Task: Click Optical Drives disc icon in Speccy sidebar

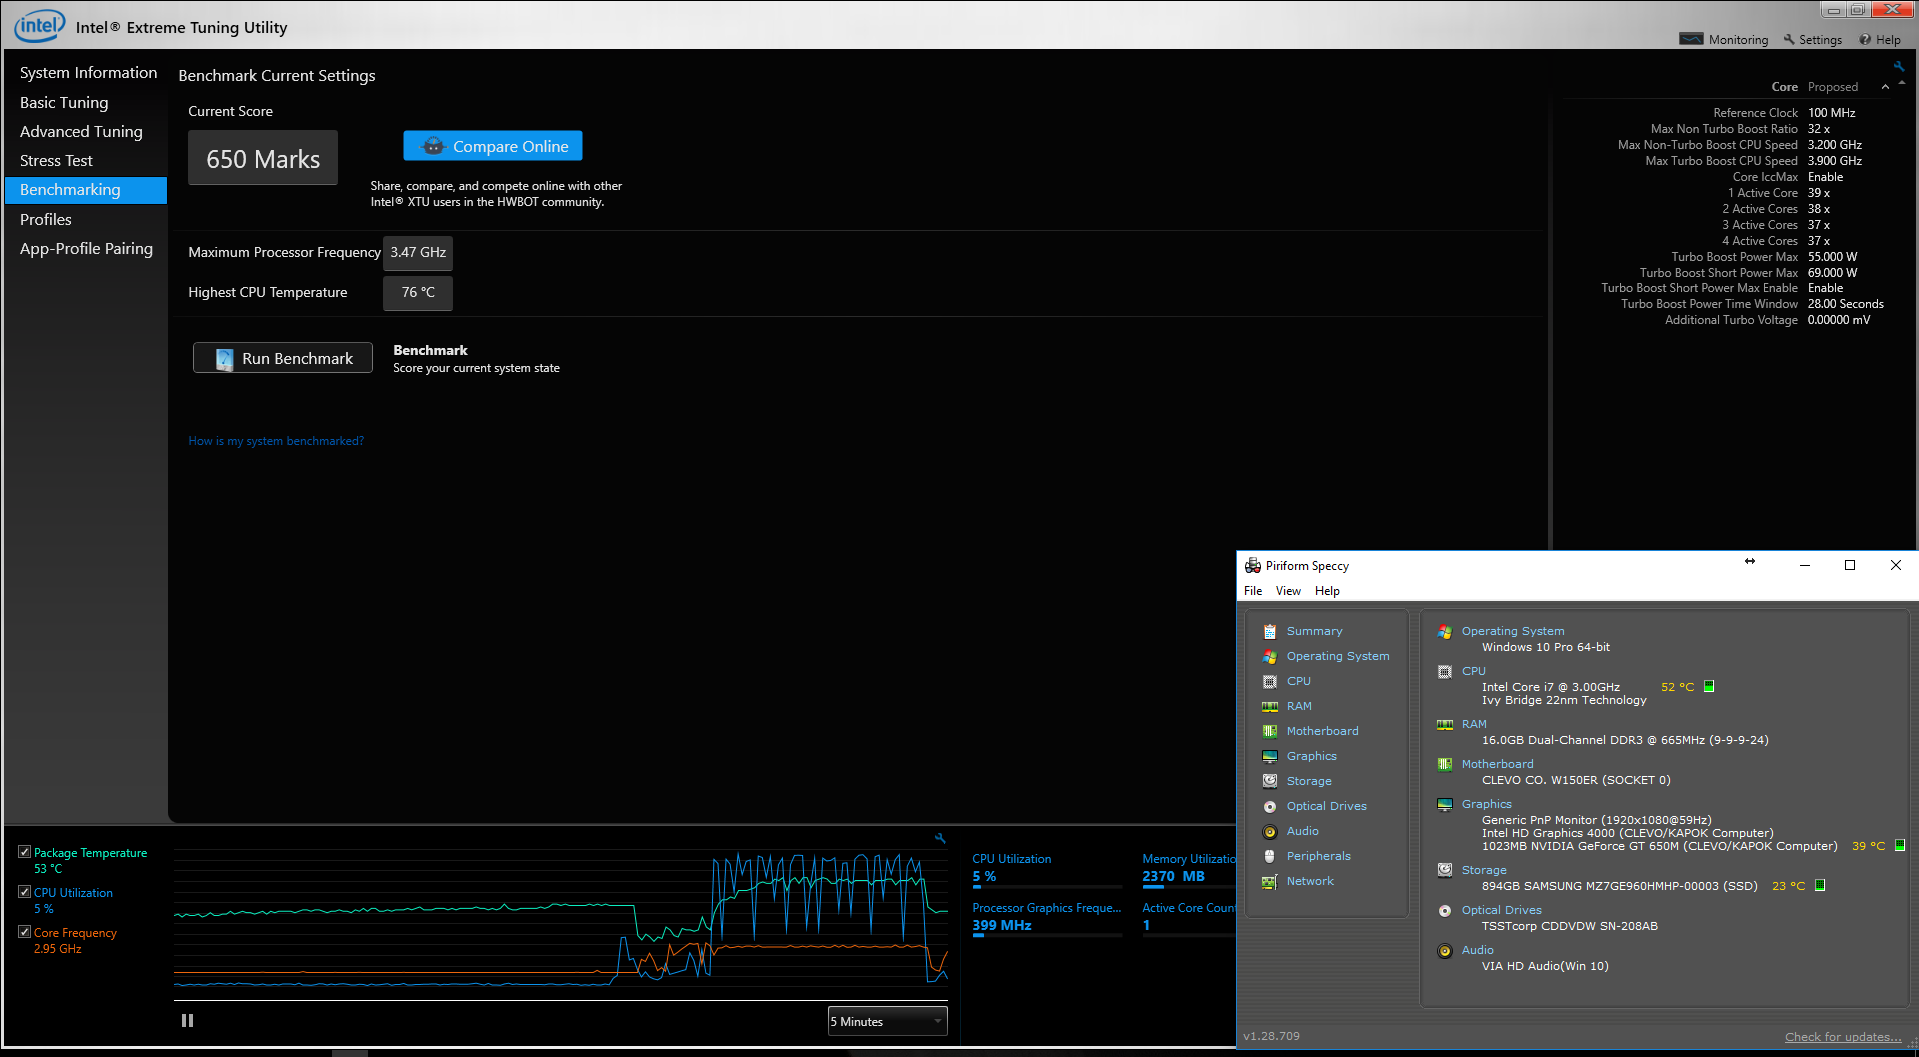Action: 1270,806
